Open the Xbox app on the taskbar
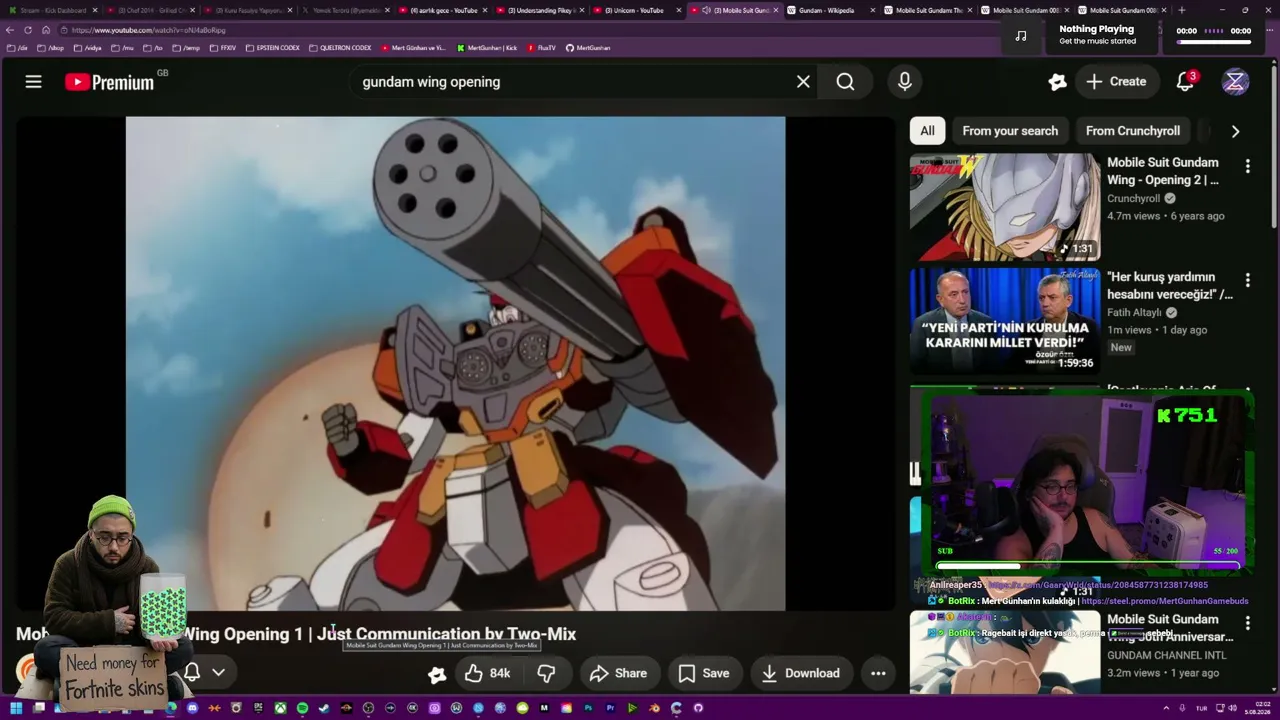The image size is (1280, 720). [x=280, y=708]
